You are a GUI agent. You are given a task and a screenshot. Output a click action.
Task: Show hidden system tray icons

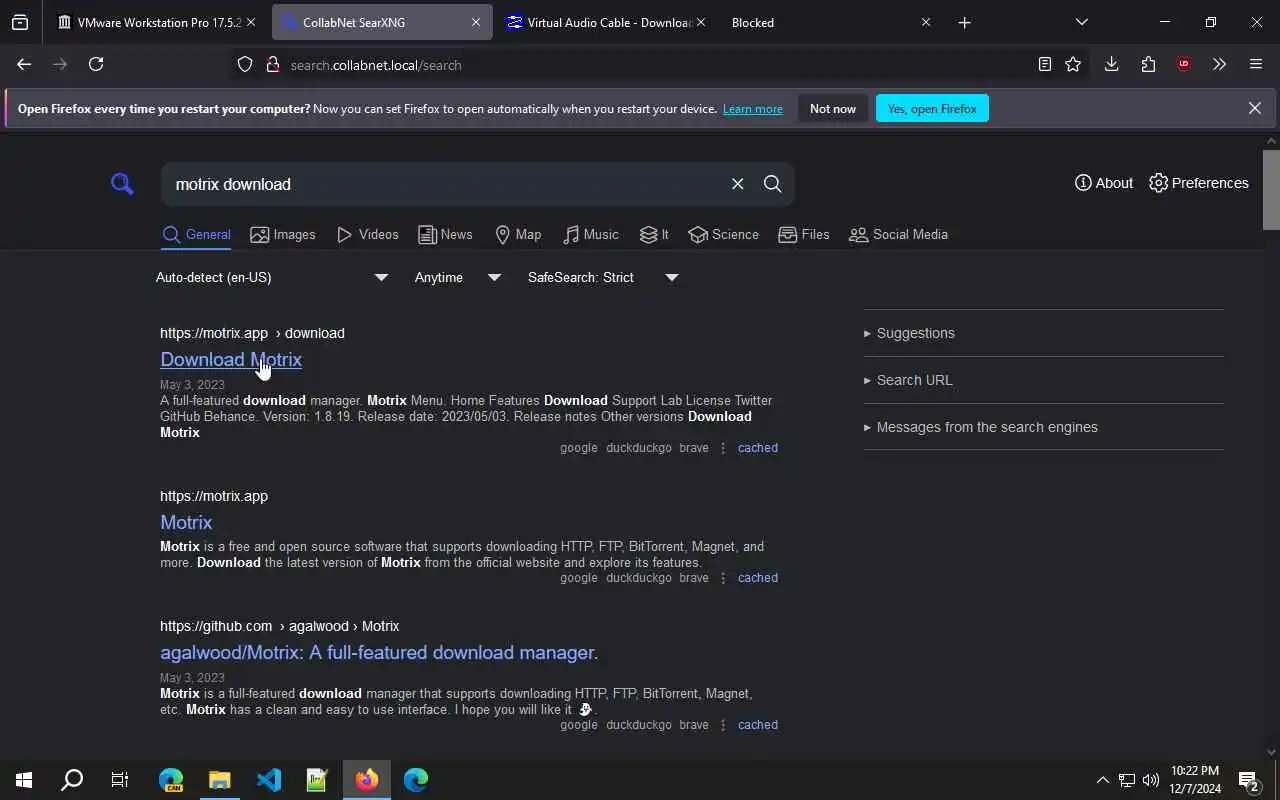click(1102, 780)
